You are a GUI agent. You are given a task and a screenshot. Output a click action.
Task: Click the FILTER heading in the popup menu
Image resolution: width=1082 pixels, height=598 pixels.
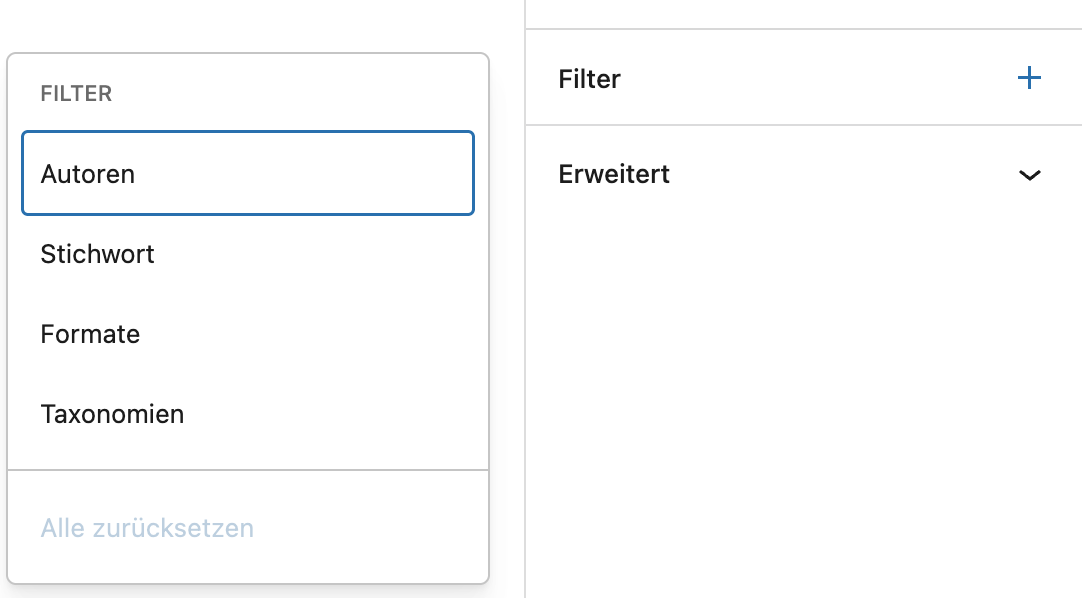(76, 94)
